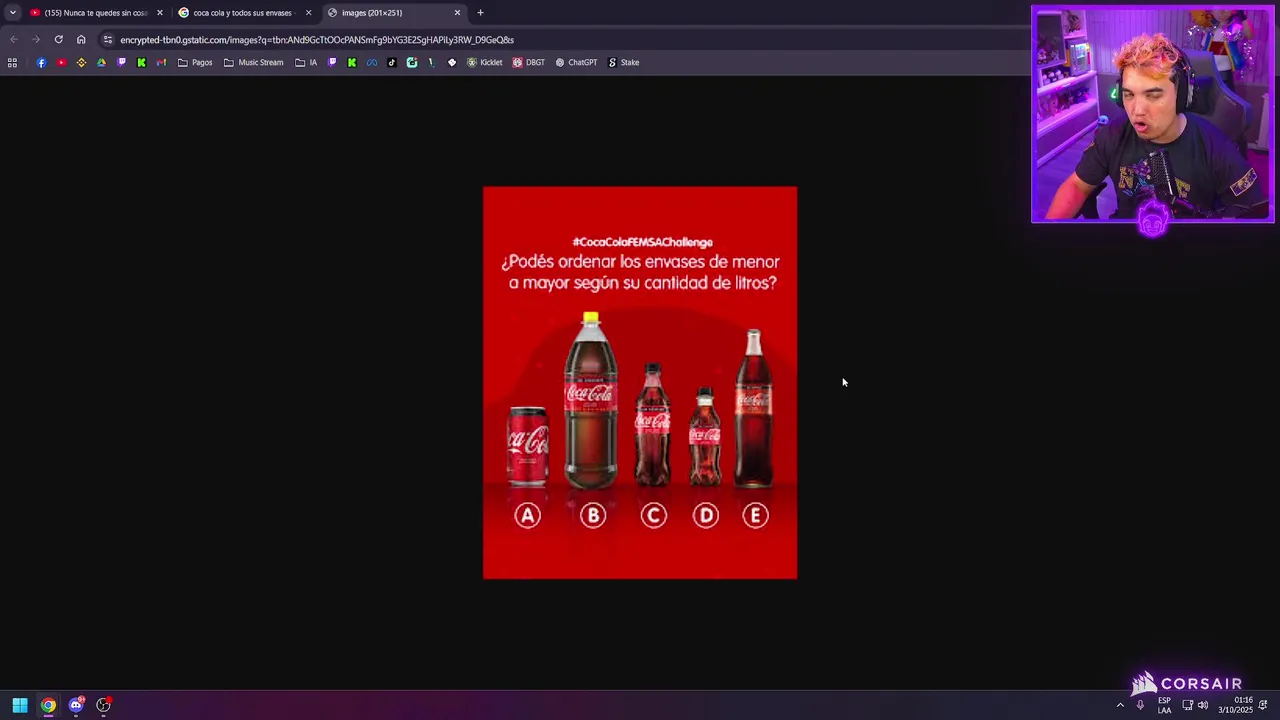Open the notification center icon

(1263, 705)
